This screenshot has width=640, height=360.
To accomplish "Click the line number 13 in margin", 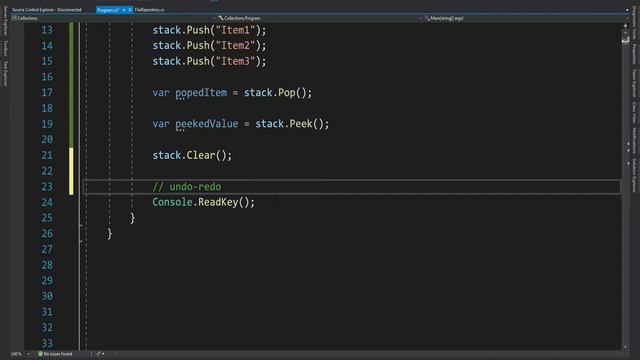I will pos(47,30).
